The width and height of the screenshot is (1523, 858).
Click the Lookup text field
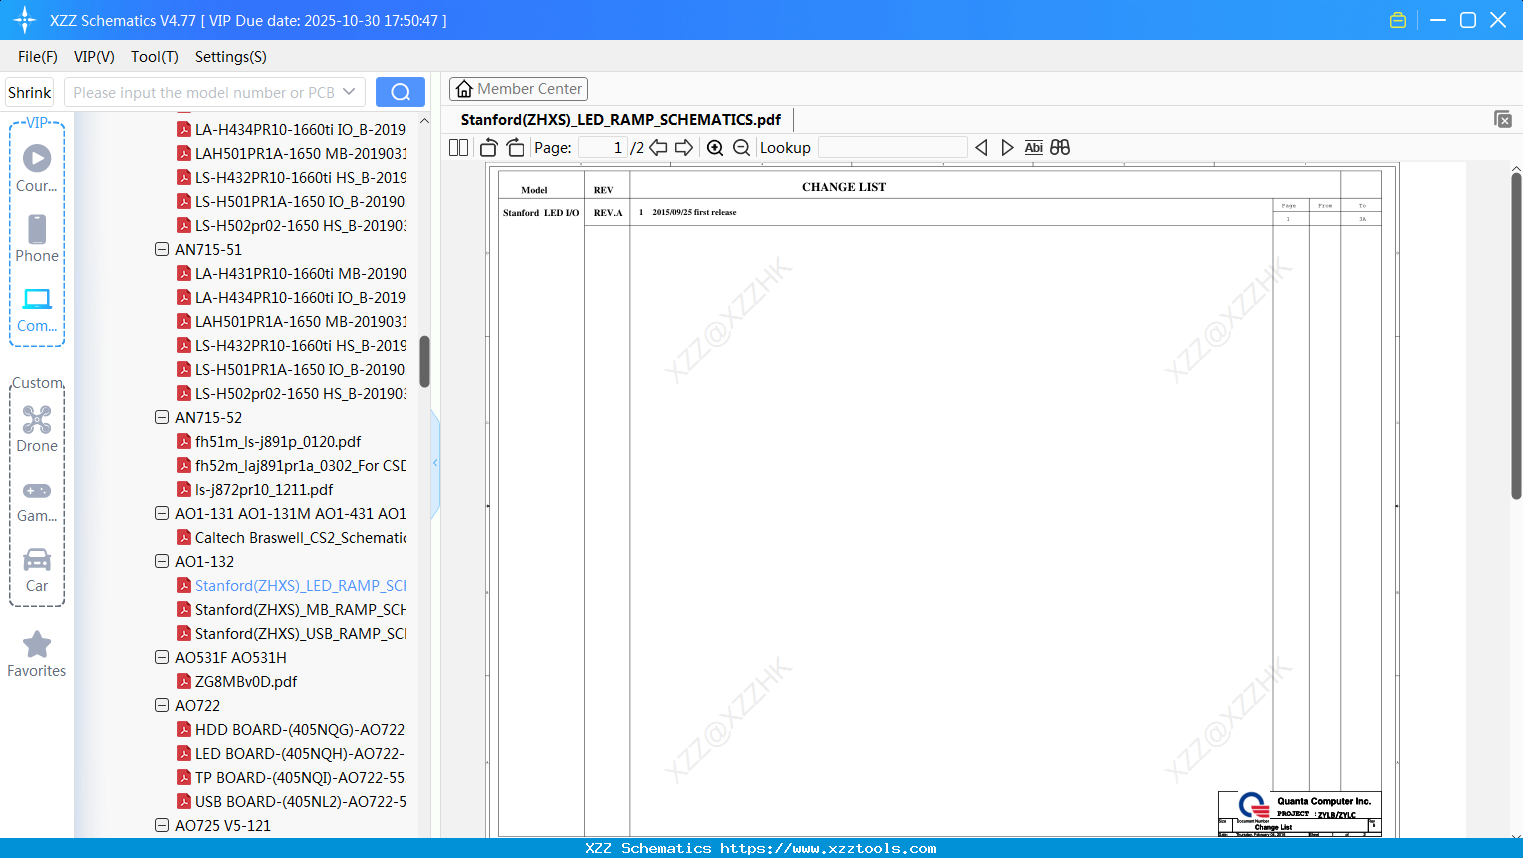click(893, 148)
